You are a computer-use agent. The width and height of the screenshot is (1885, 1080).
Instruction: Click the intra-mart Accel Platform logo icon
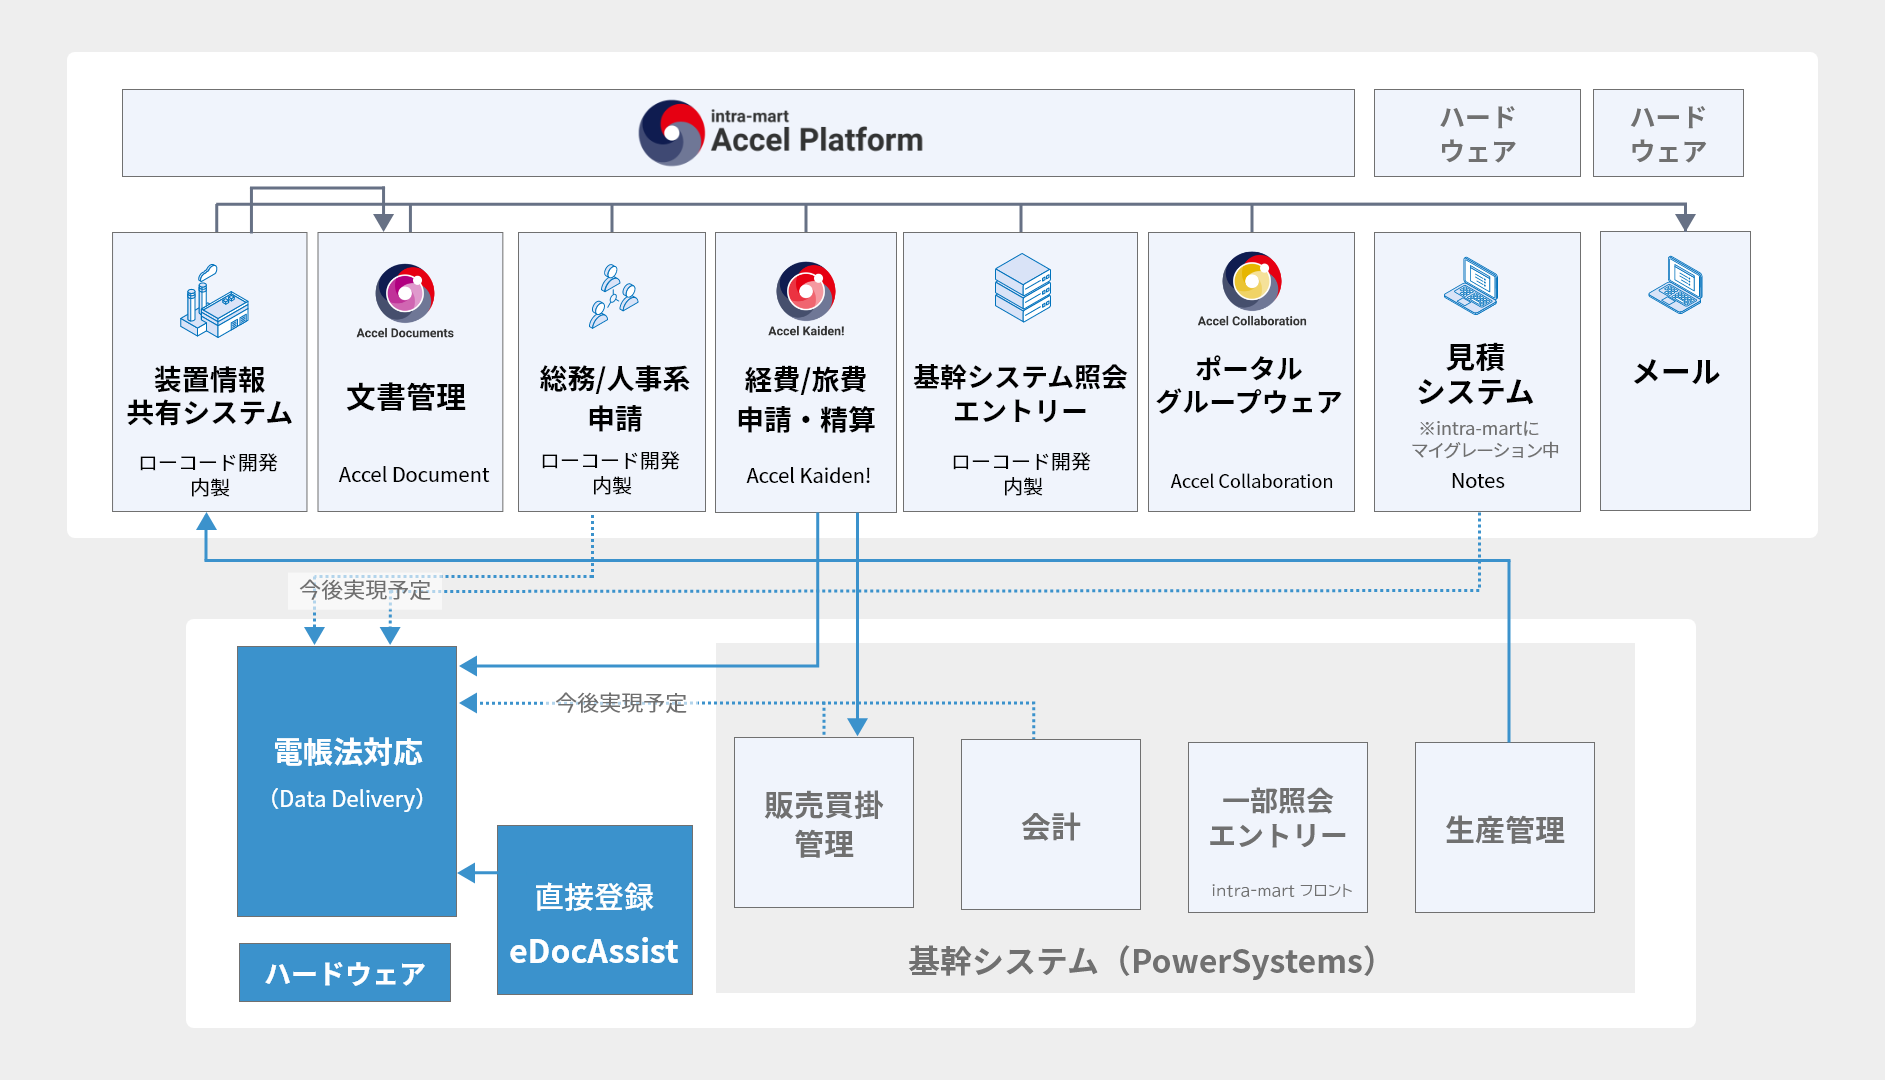tap(672, 131)
